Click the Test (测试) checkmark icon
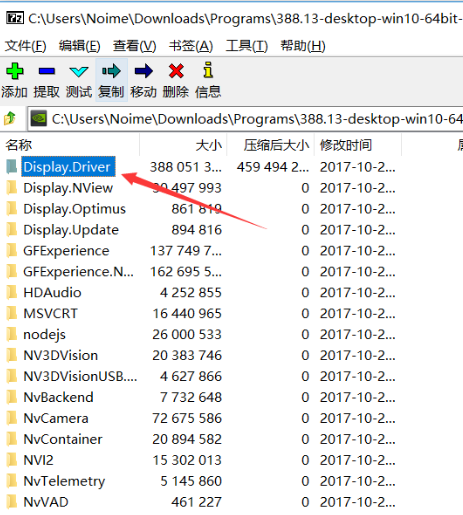Image resolution: width=463 pixels, height=515 pixels. tap(79, 71)
